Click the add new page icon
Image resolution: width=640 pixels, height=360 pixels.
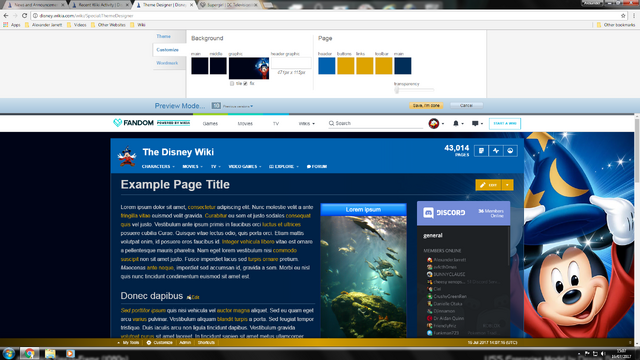tap(481, 151)
